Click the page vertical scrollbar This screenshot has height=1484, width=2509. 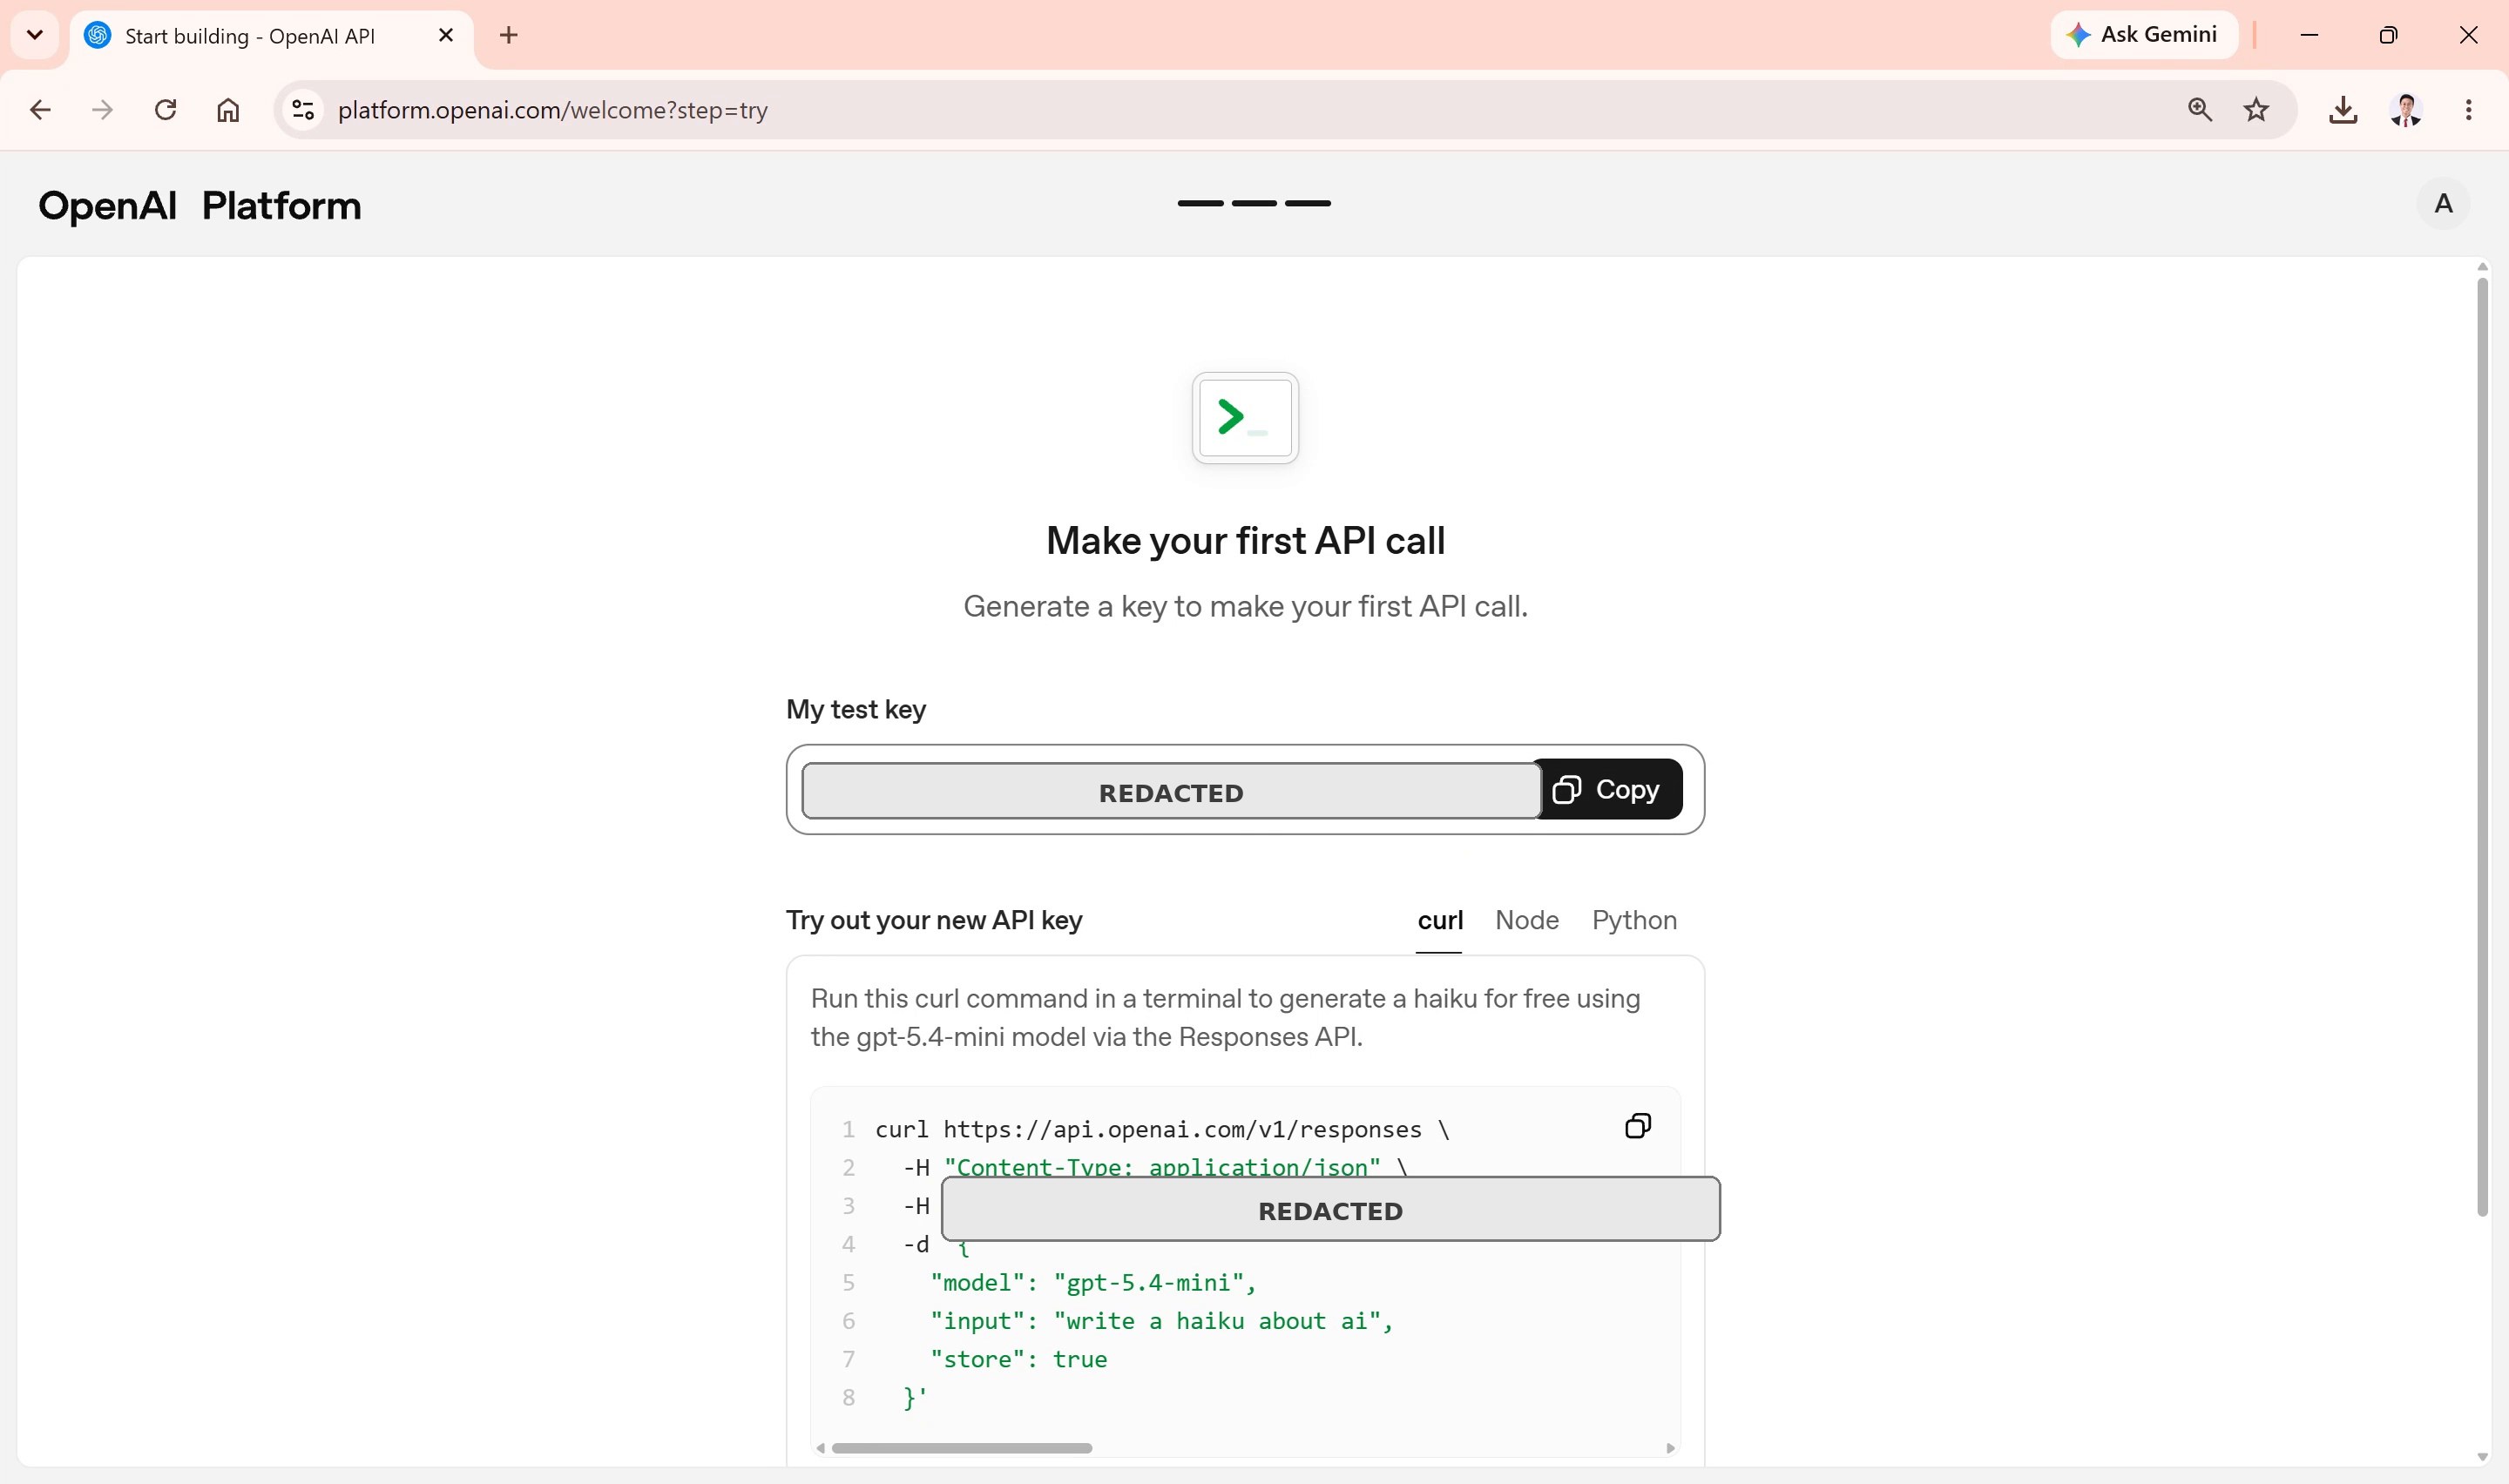2482,747
